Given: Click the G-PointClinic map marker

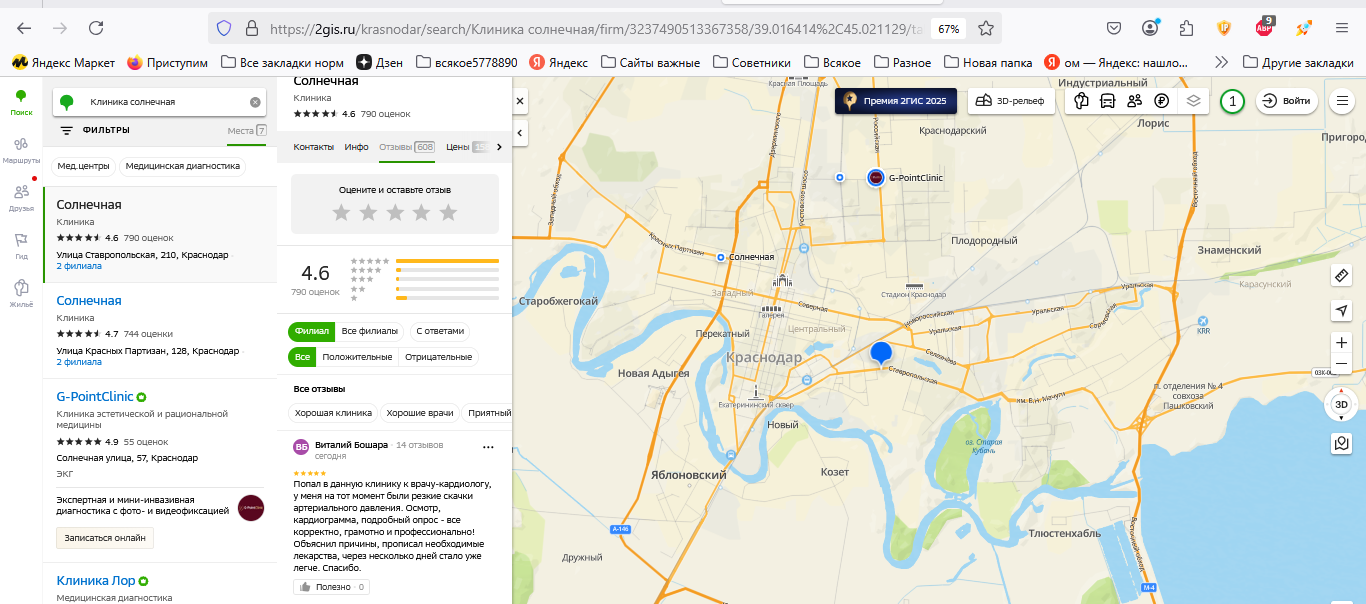Looking at the screenshot, I should pos(876,177).
